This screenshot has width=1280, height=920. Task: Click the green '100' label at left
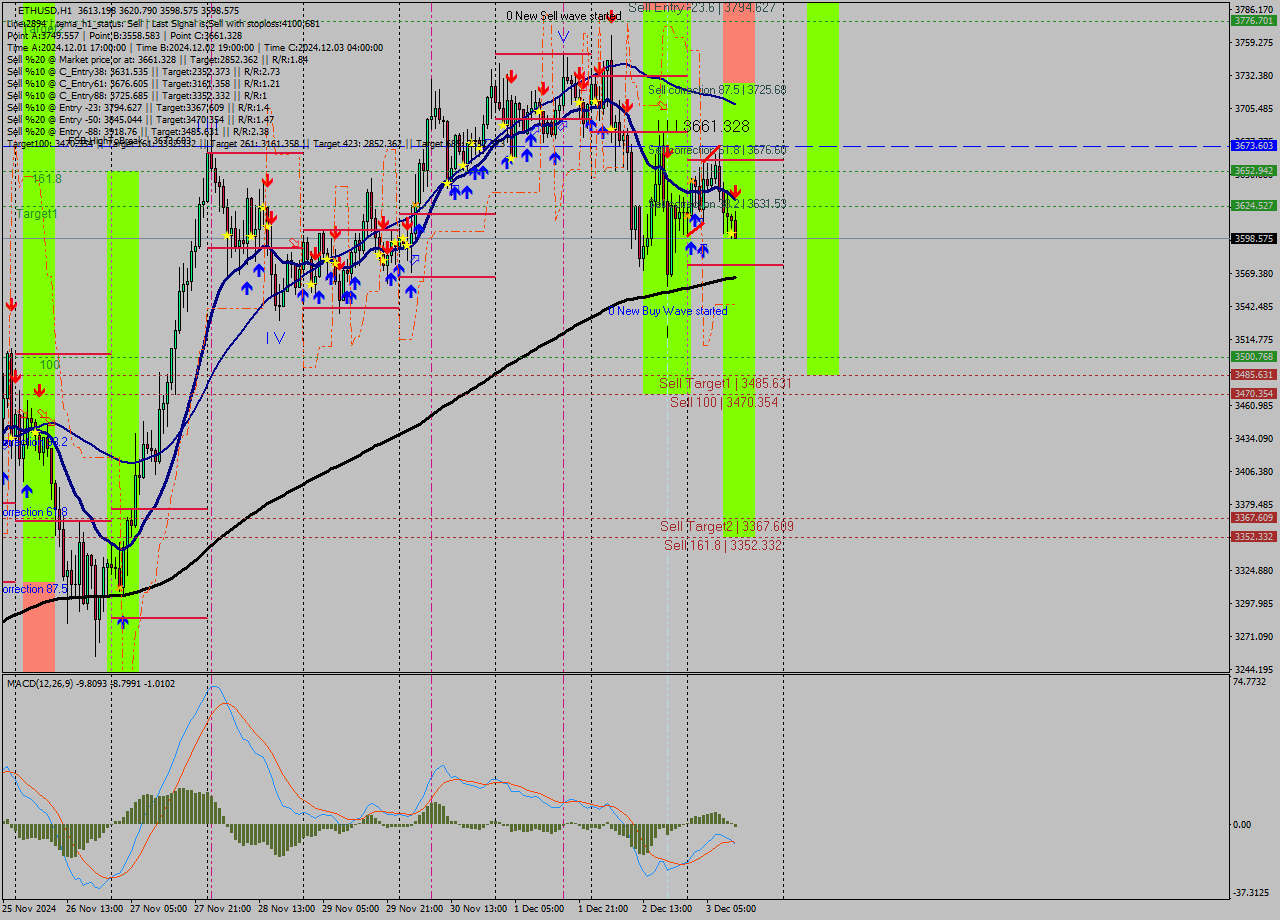50,365
